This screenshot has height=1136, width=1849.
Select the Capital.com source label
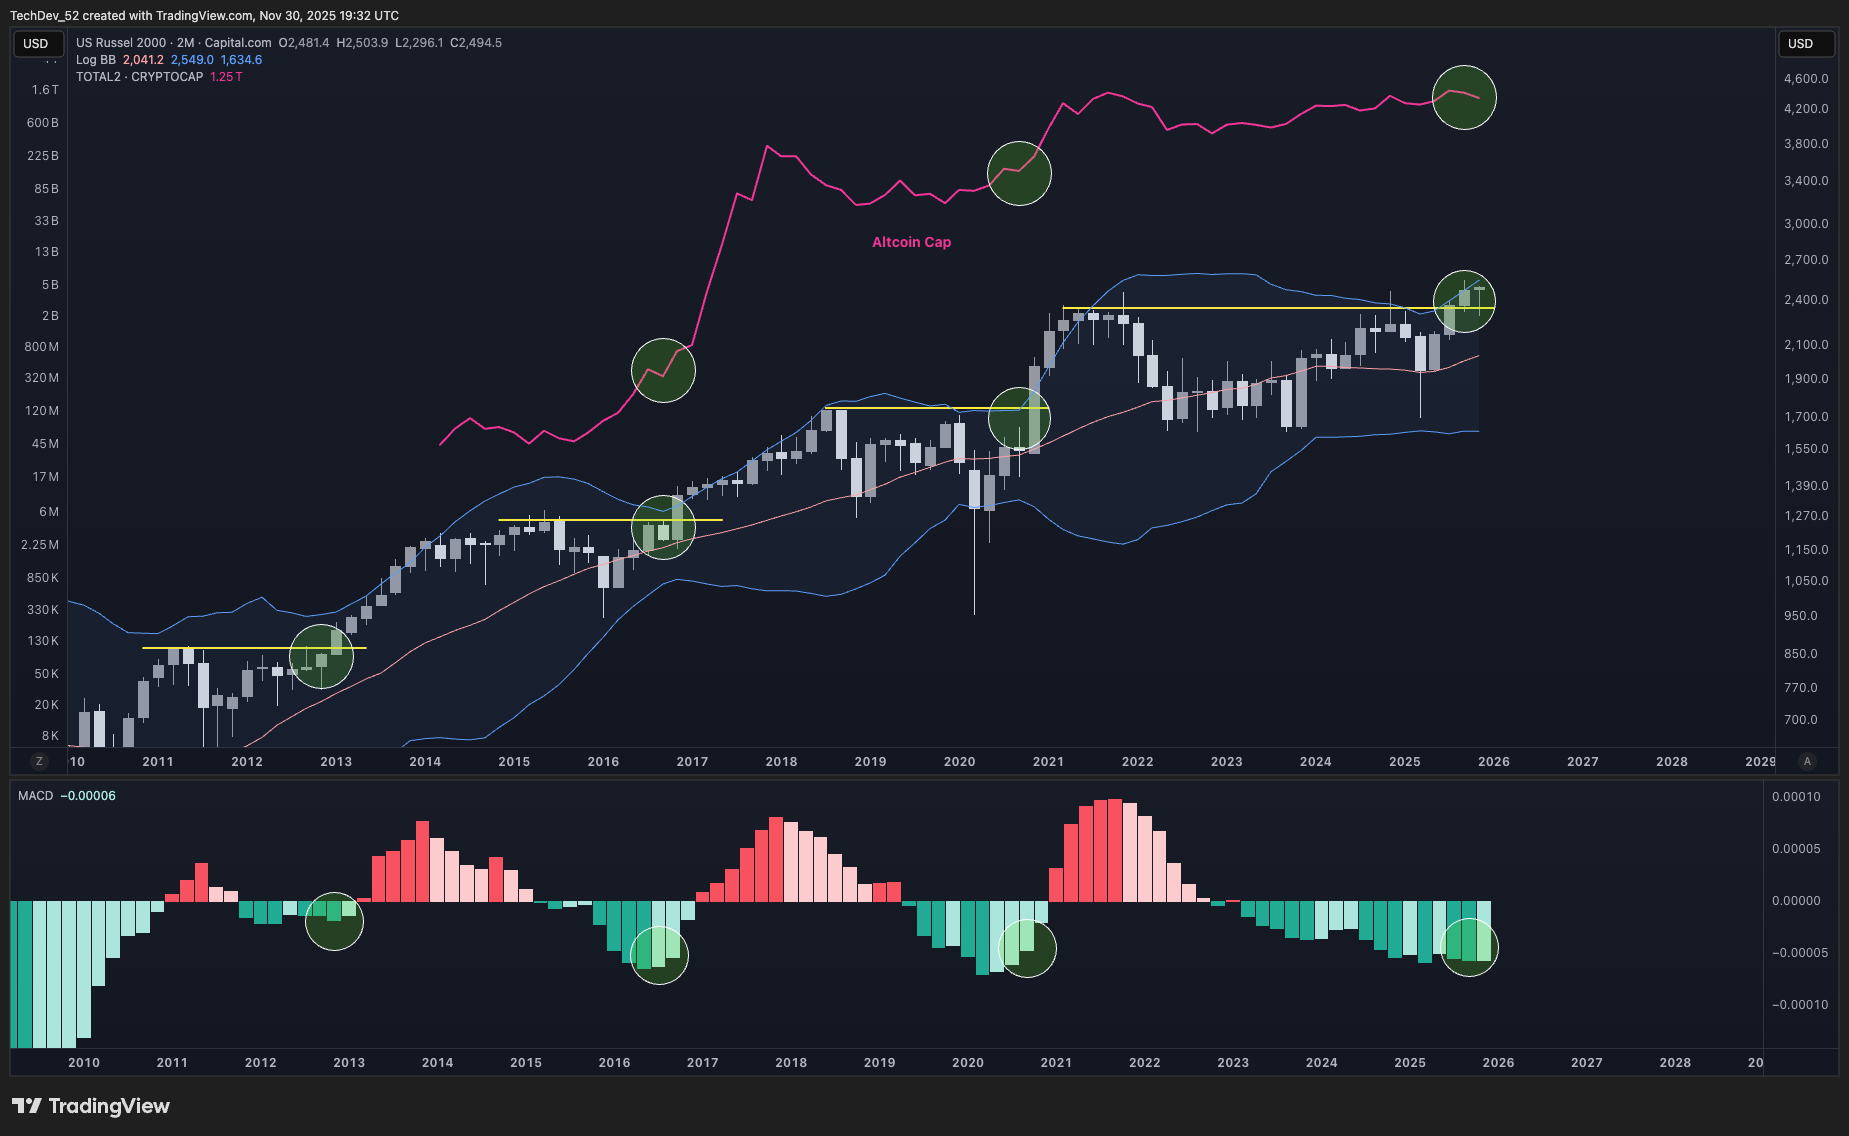pos(238,43)
